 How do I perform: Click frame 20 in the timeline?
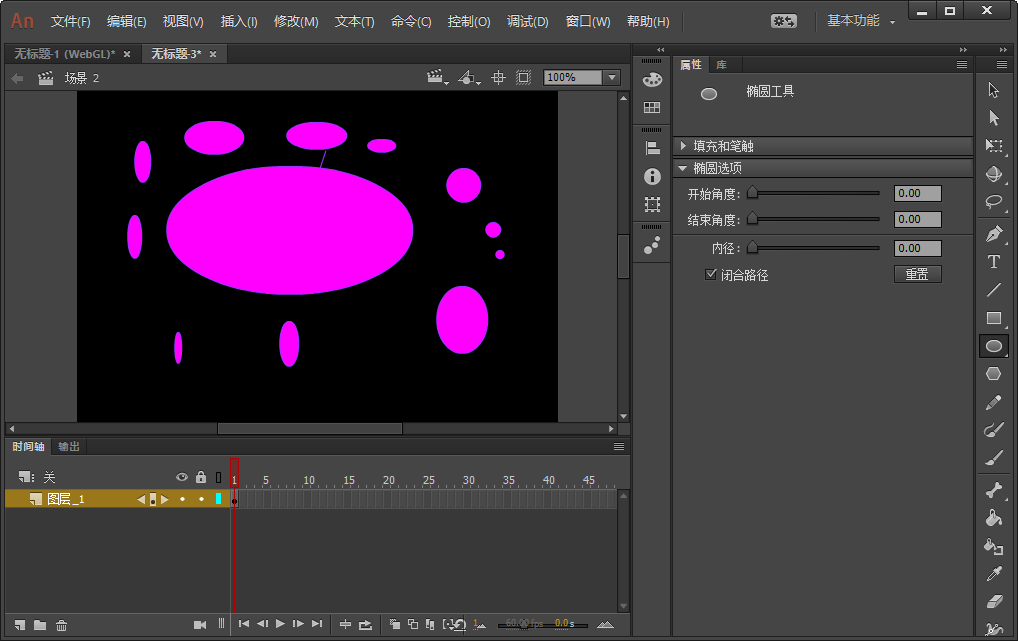(x=389, y=499)
